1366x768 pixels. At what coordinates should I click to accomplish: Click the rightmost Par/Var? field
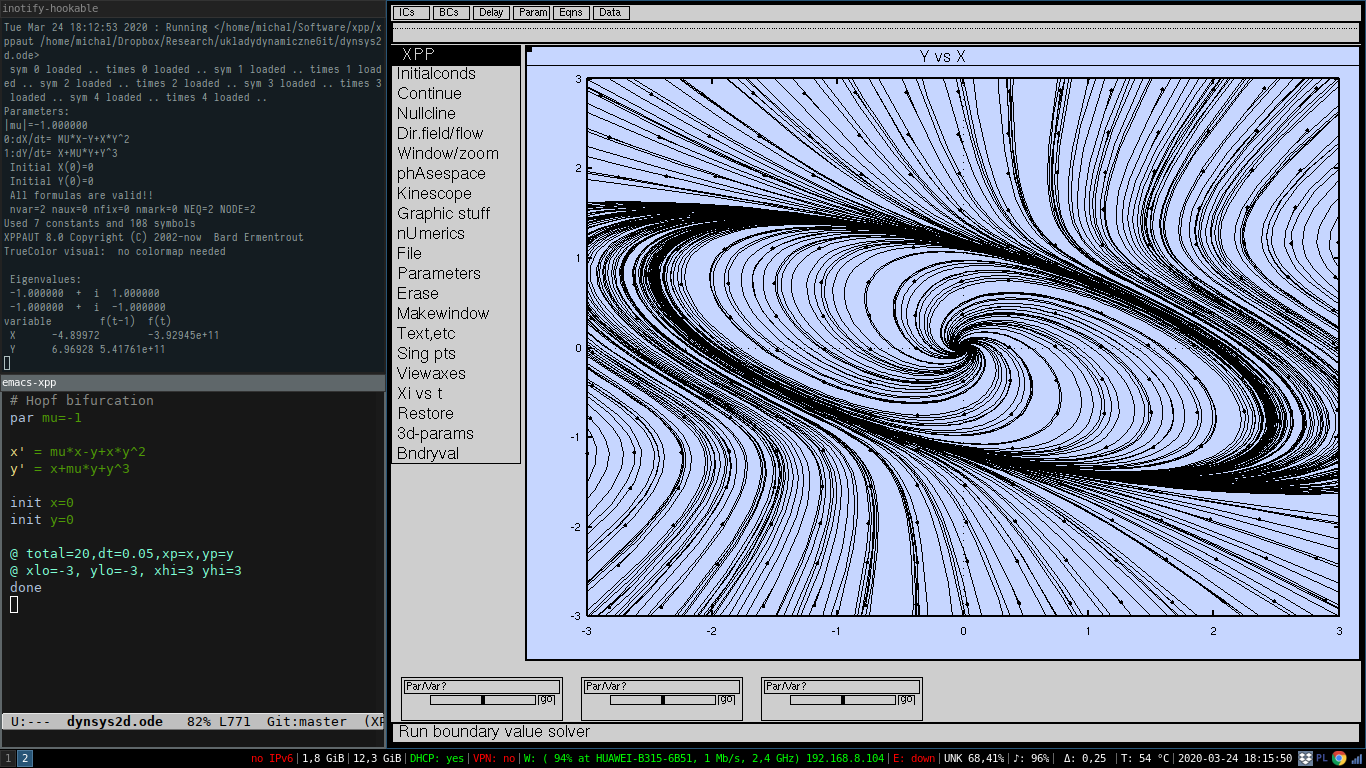(x=842, y=687)
